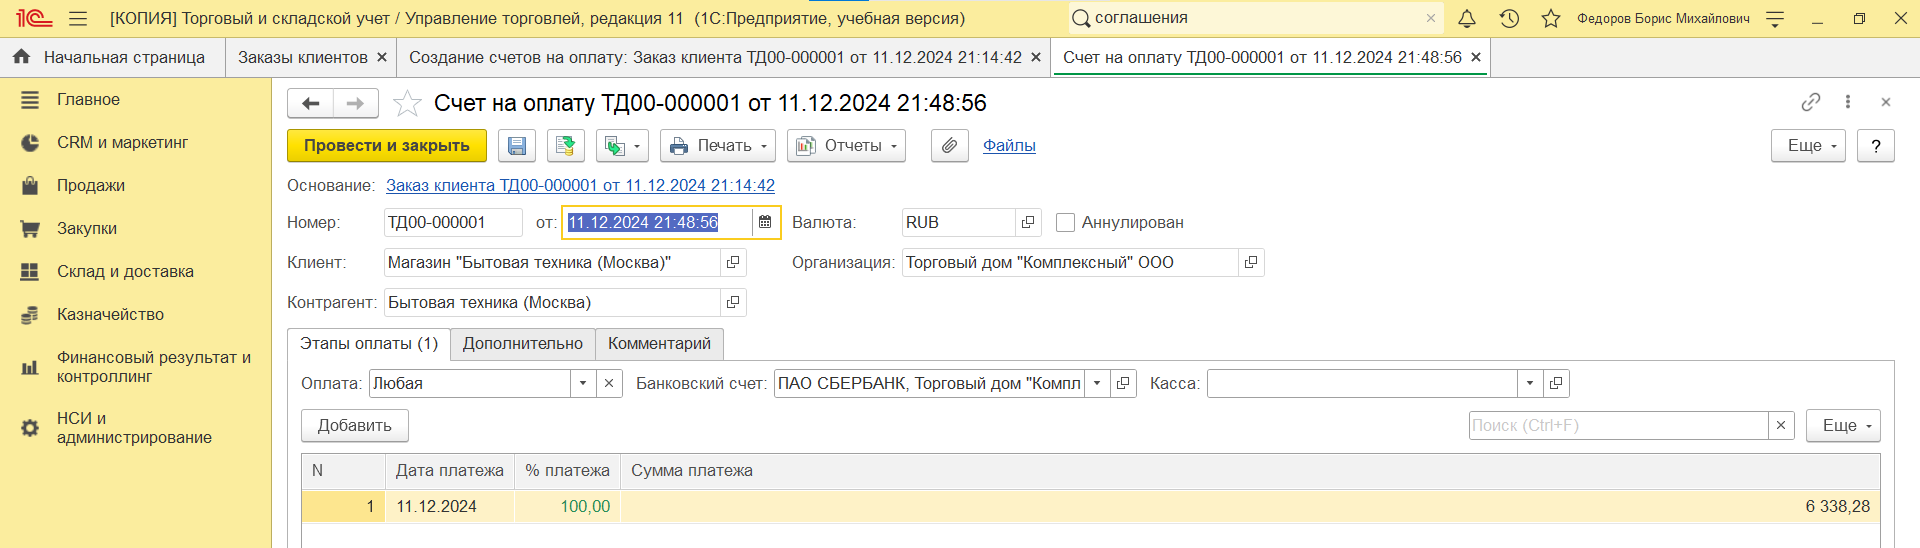Screen dimensions: 1920x548
Task: Clear the table search field
Action: [x=1781, y=426]
